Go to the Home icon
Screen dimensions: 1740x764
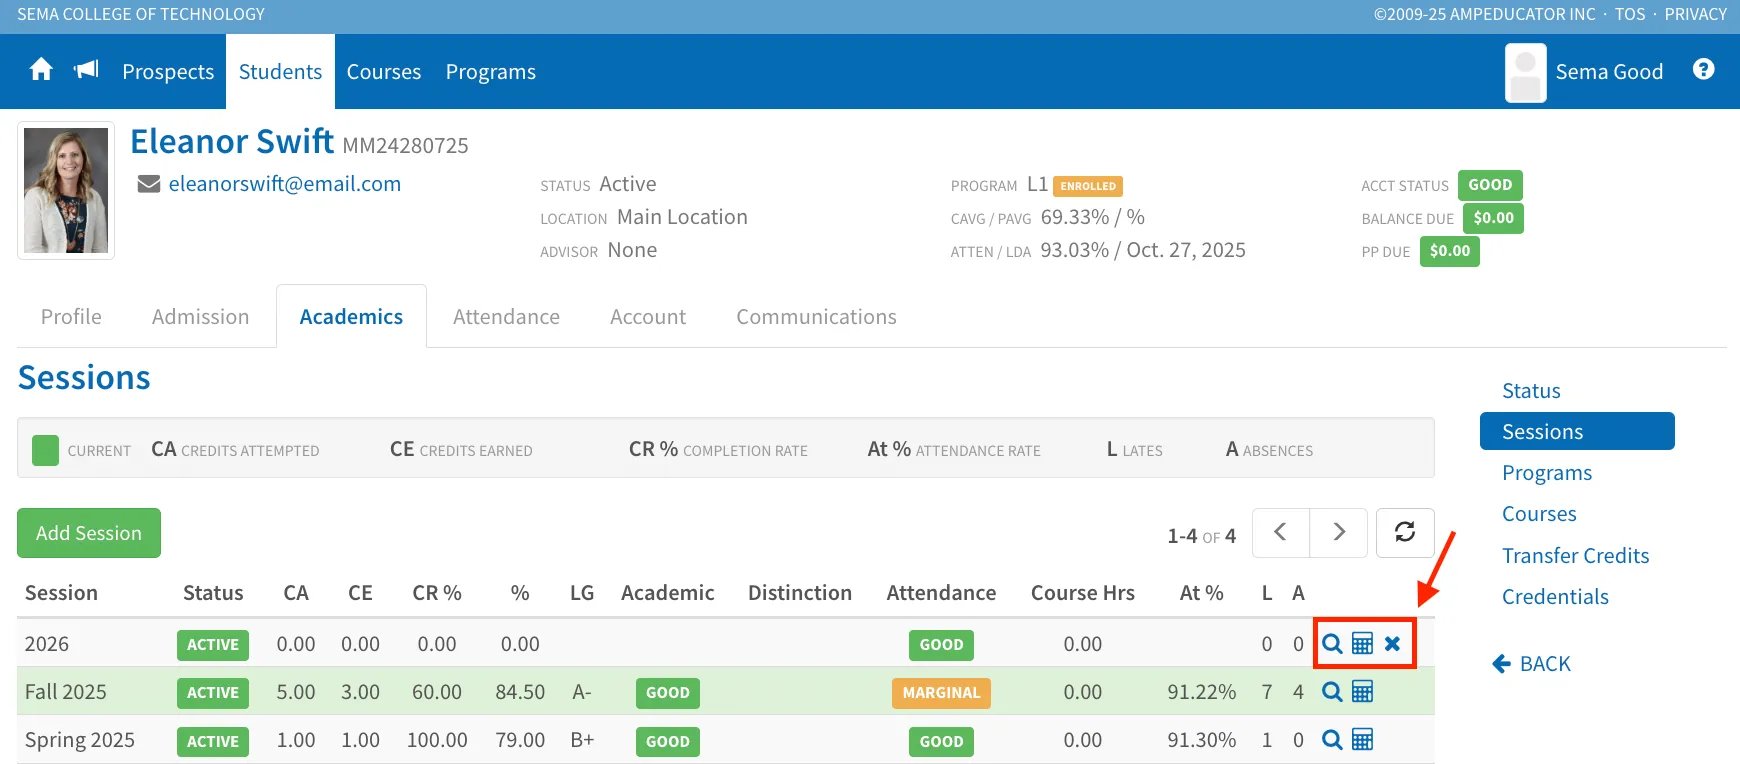(41, 70)
